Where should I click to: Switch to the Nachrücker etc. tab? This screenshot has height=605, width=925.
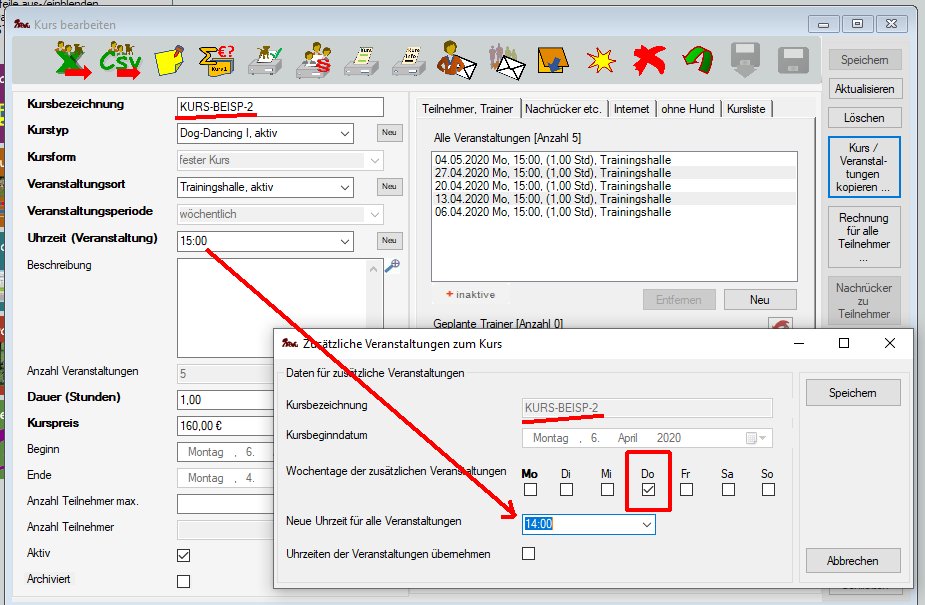point(563,108)
